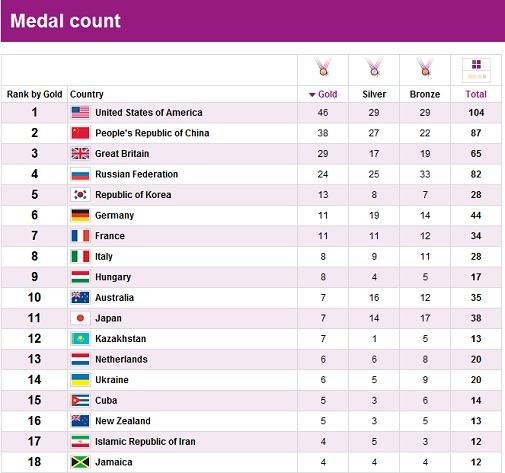Sort by the Bronze column header
Screen dimensions: 505x473
[425, 94]
